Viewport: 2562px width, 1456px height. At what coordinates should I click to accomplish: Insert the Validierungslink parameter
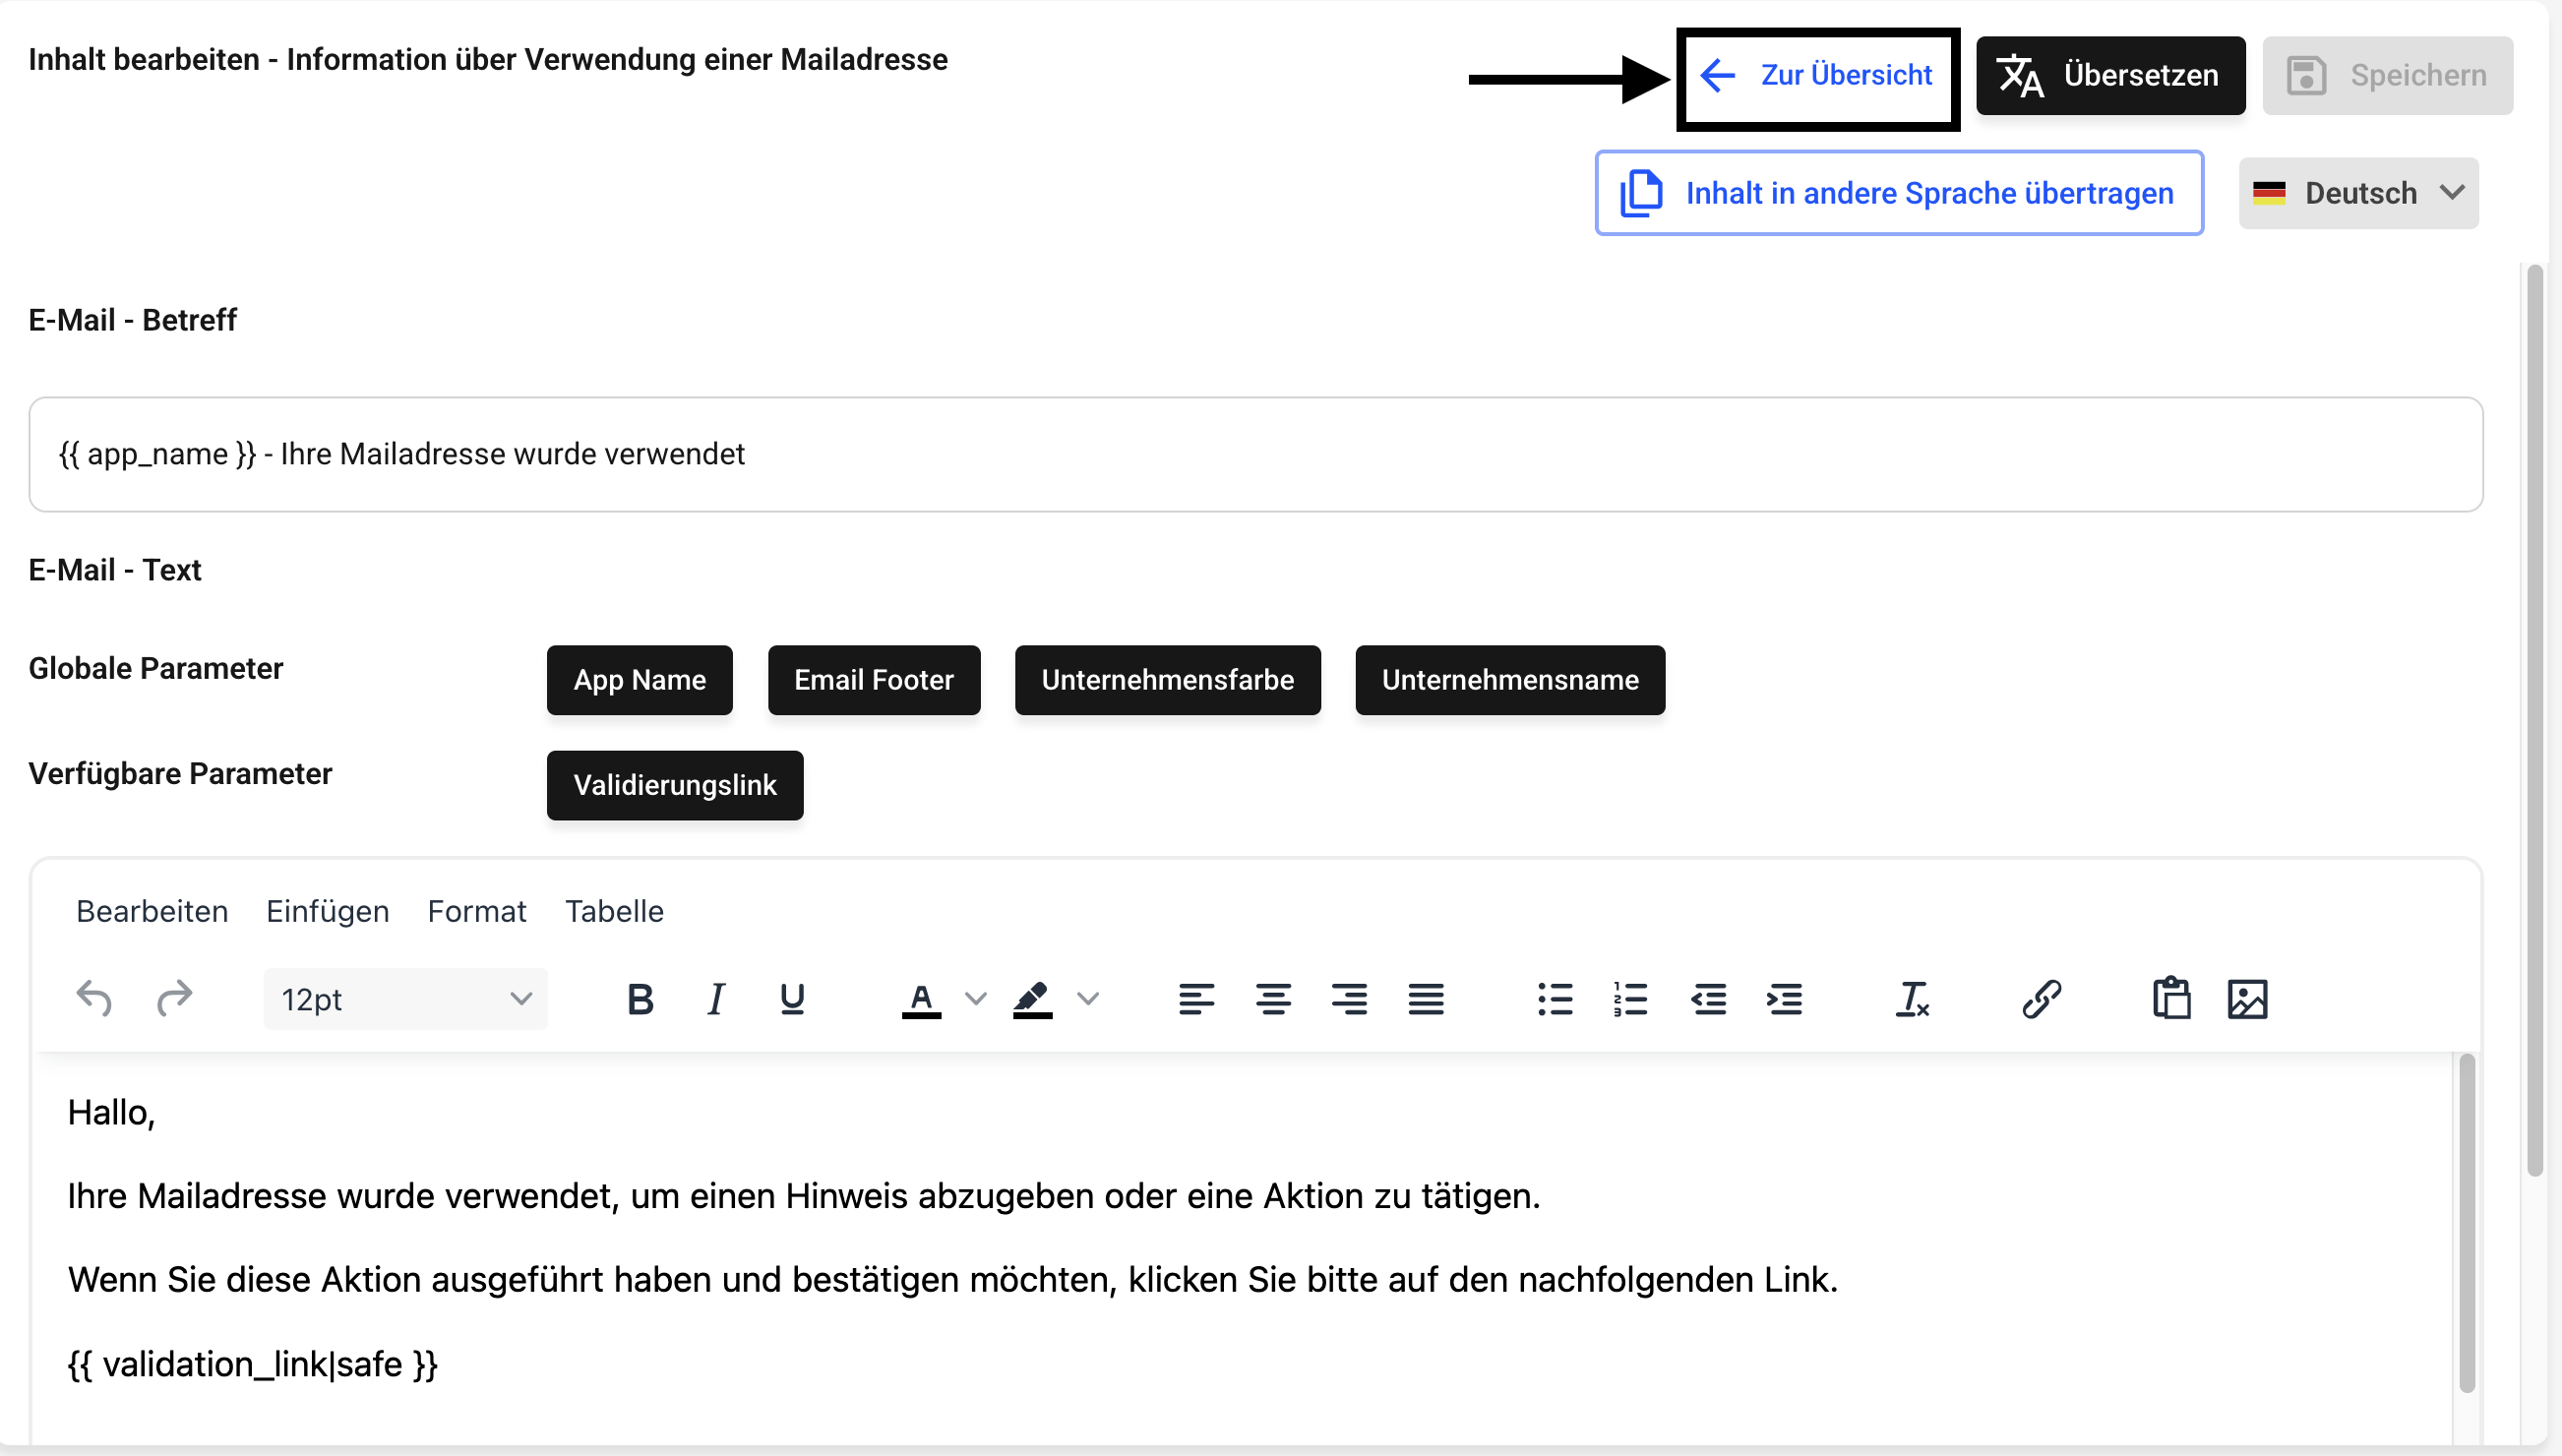[x=674, y=785]
